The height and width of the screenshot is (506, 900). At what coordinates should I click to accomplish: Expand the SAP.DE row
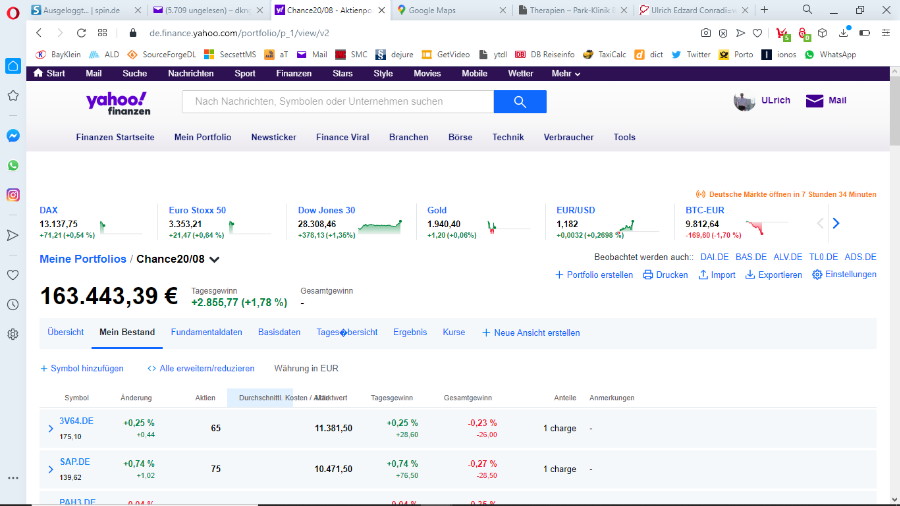(x=51, y=469)
